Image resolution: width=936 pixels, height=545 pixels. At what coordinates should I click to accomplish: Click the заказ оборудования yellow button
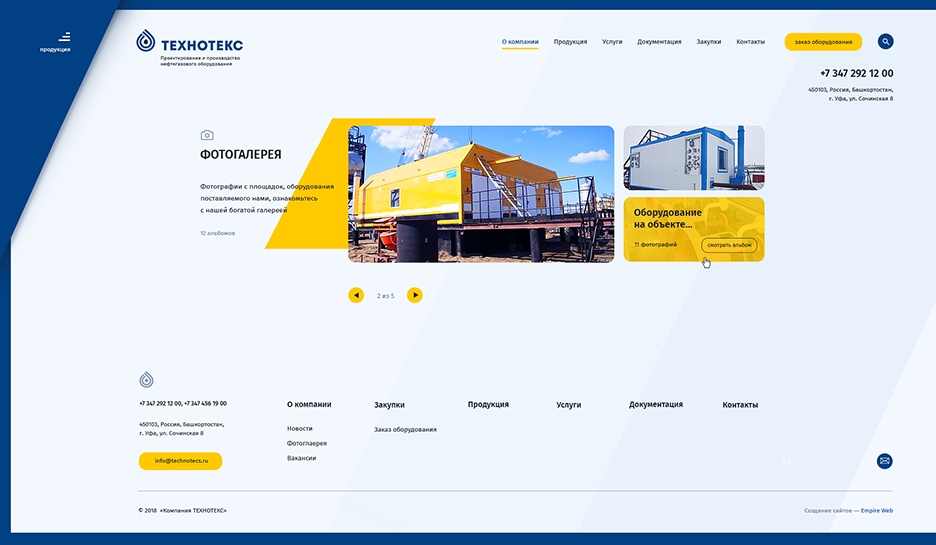tap(823, 42)
